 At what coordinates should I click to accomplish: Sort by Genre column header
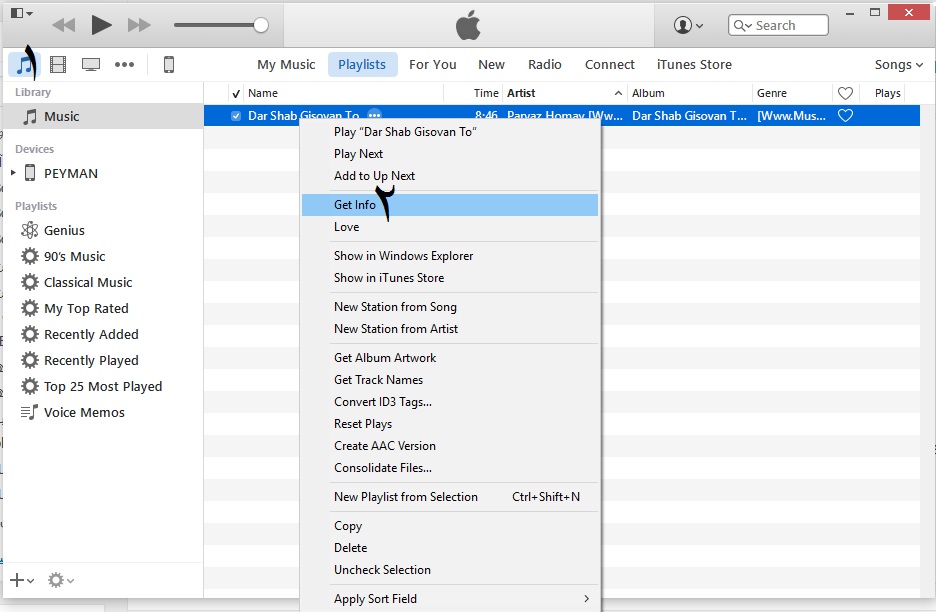792,93
